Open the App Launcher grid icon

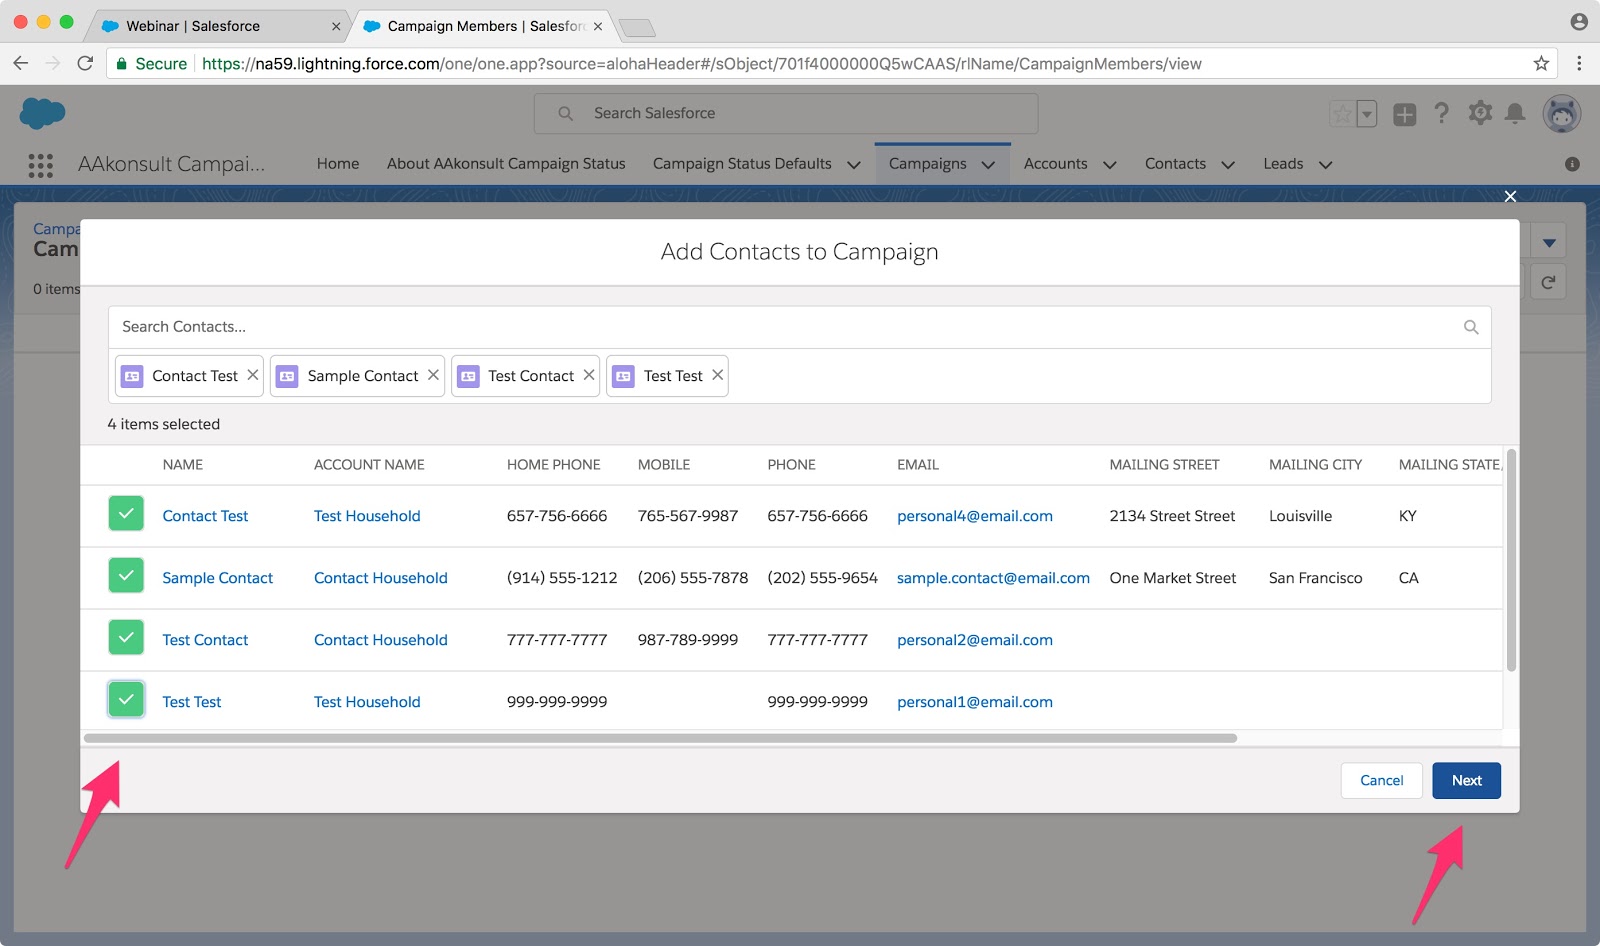click(x=41, y=165)
